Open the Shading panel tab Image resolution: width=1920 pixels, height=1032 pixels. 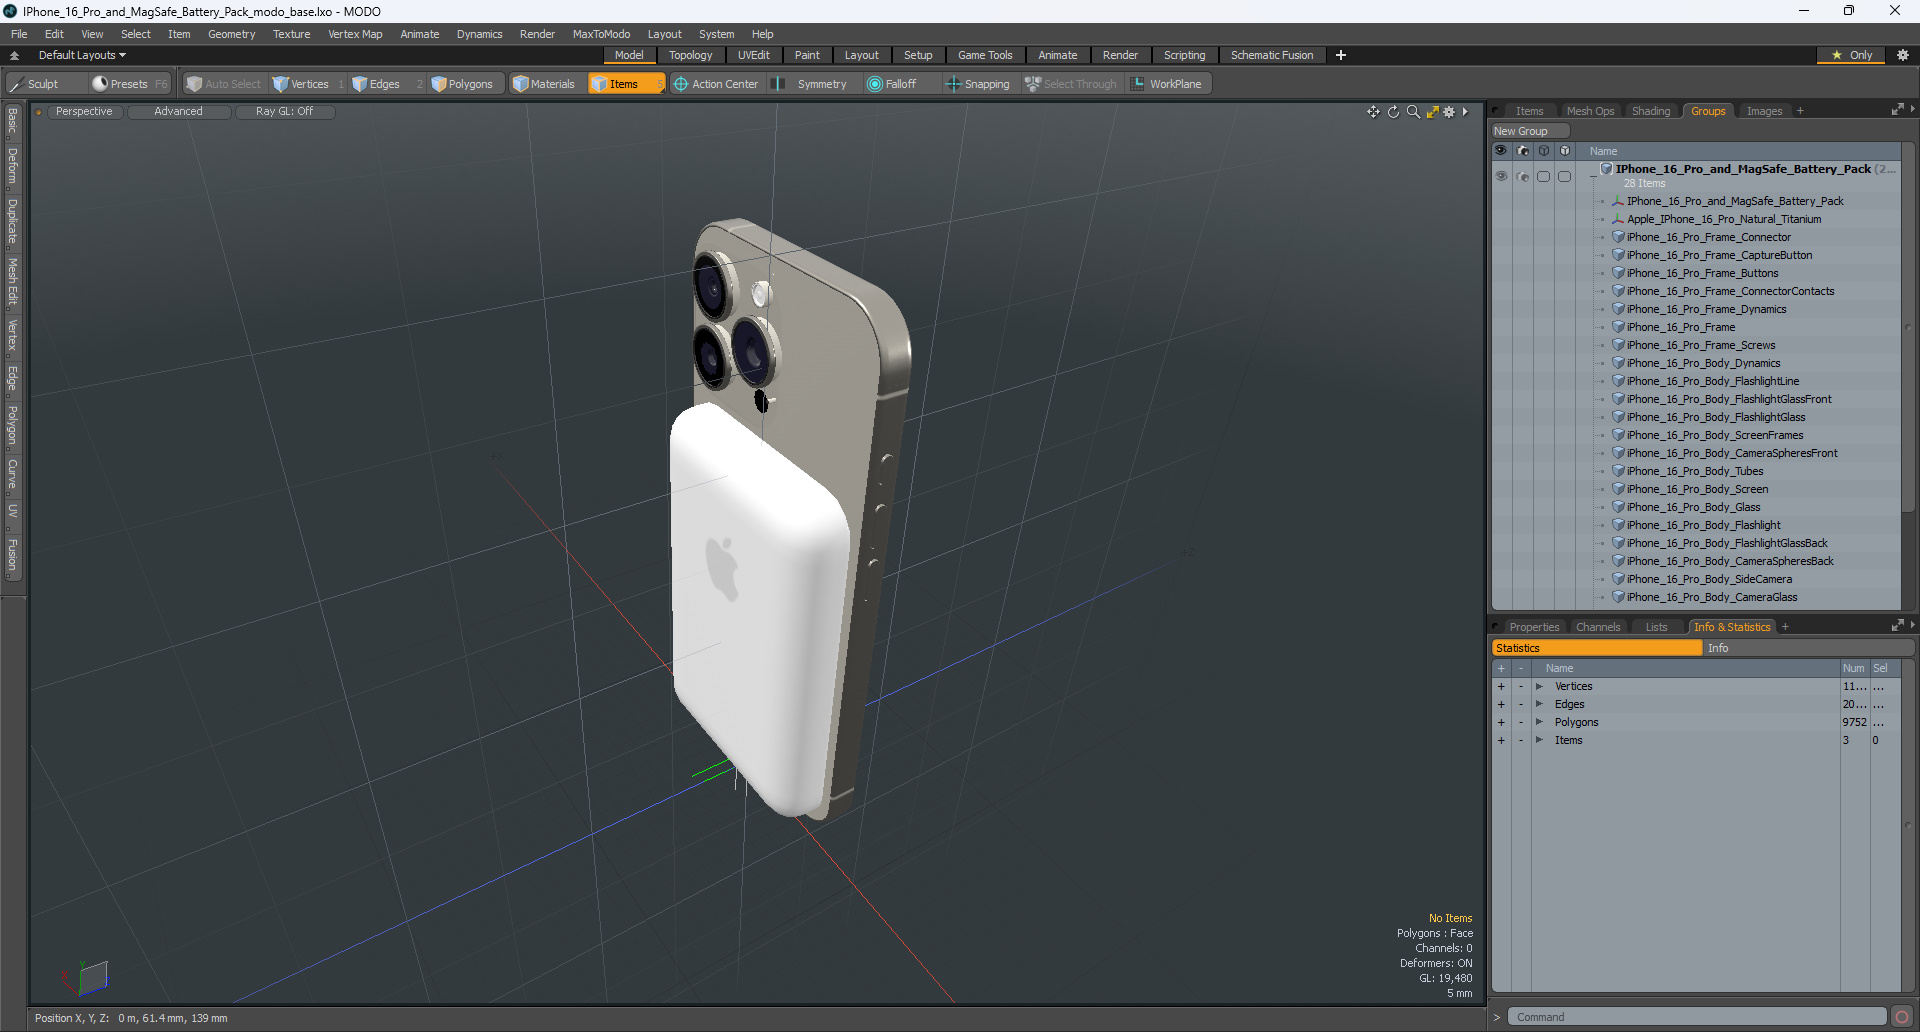(1651, 111)
